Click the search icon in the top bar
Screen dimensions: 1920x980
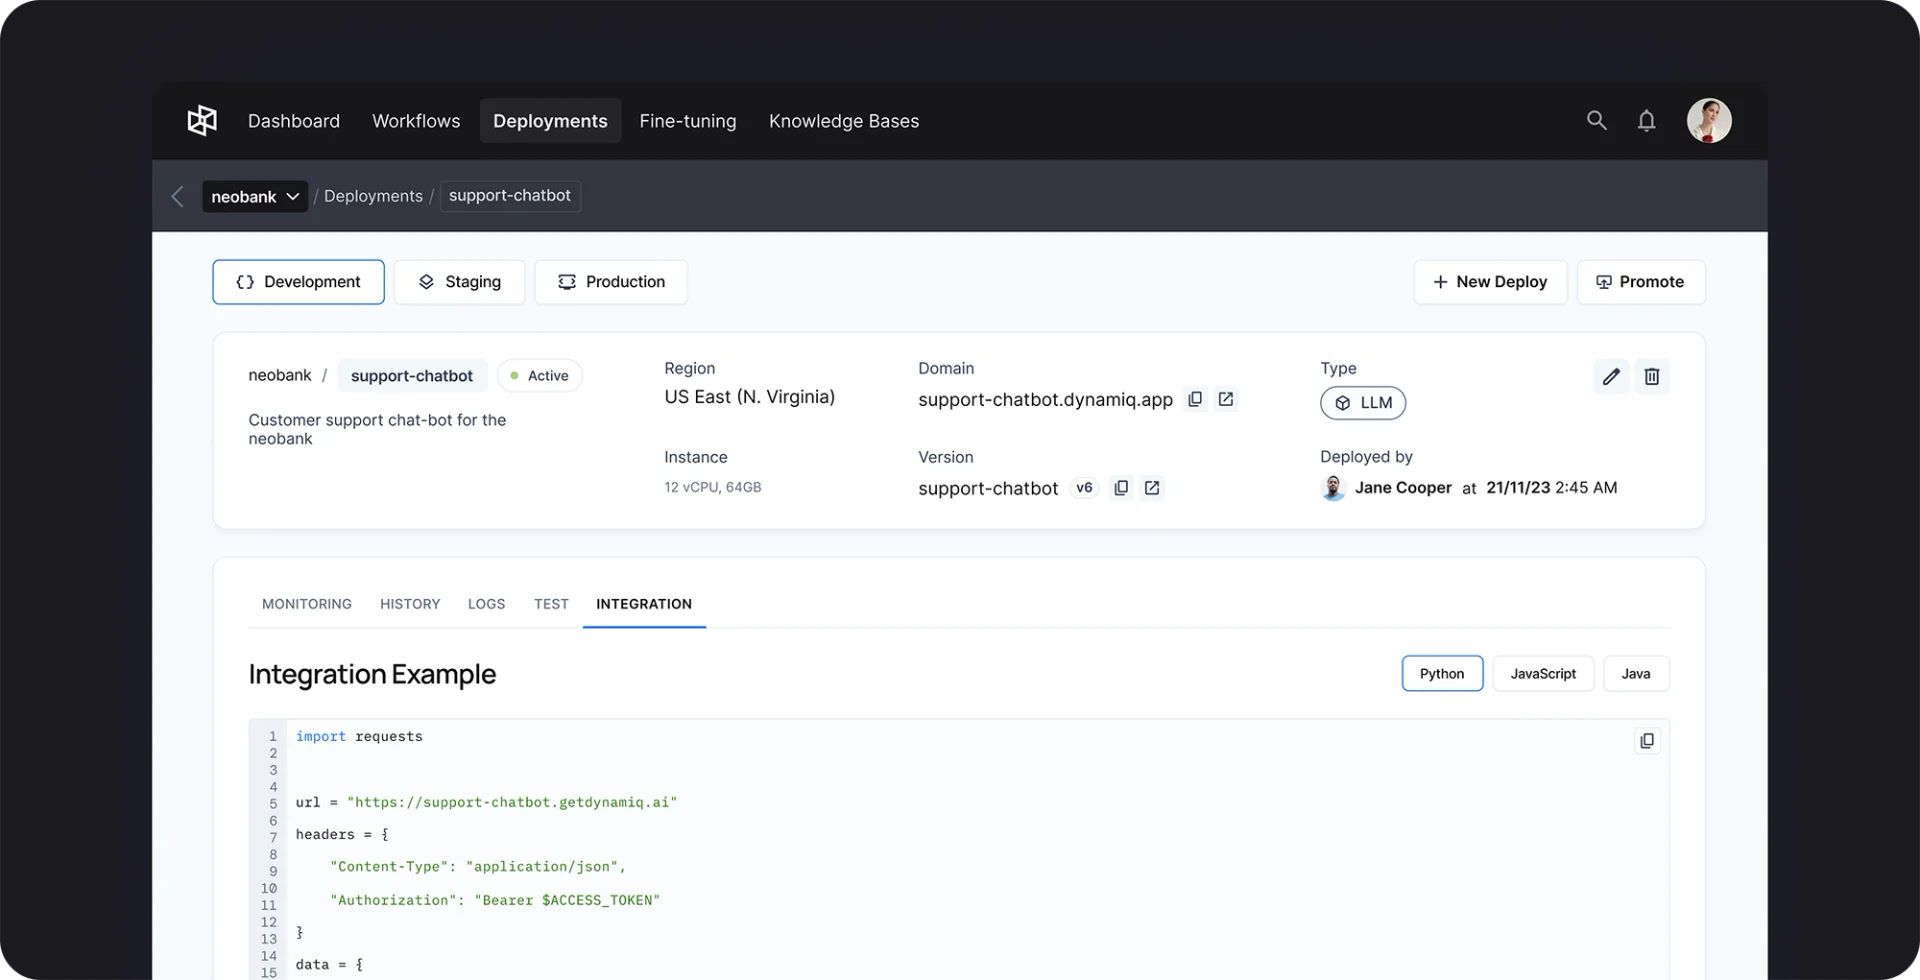point(1596,120)
